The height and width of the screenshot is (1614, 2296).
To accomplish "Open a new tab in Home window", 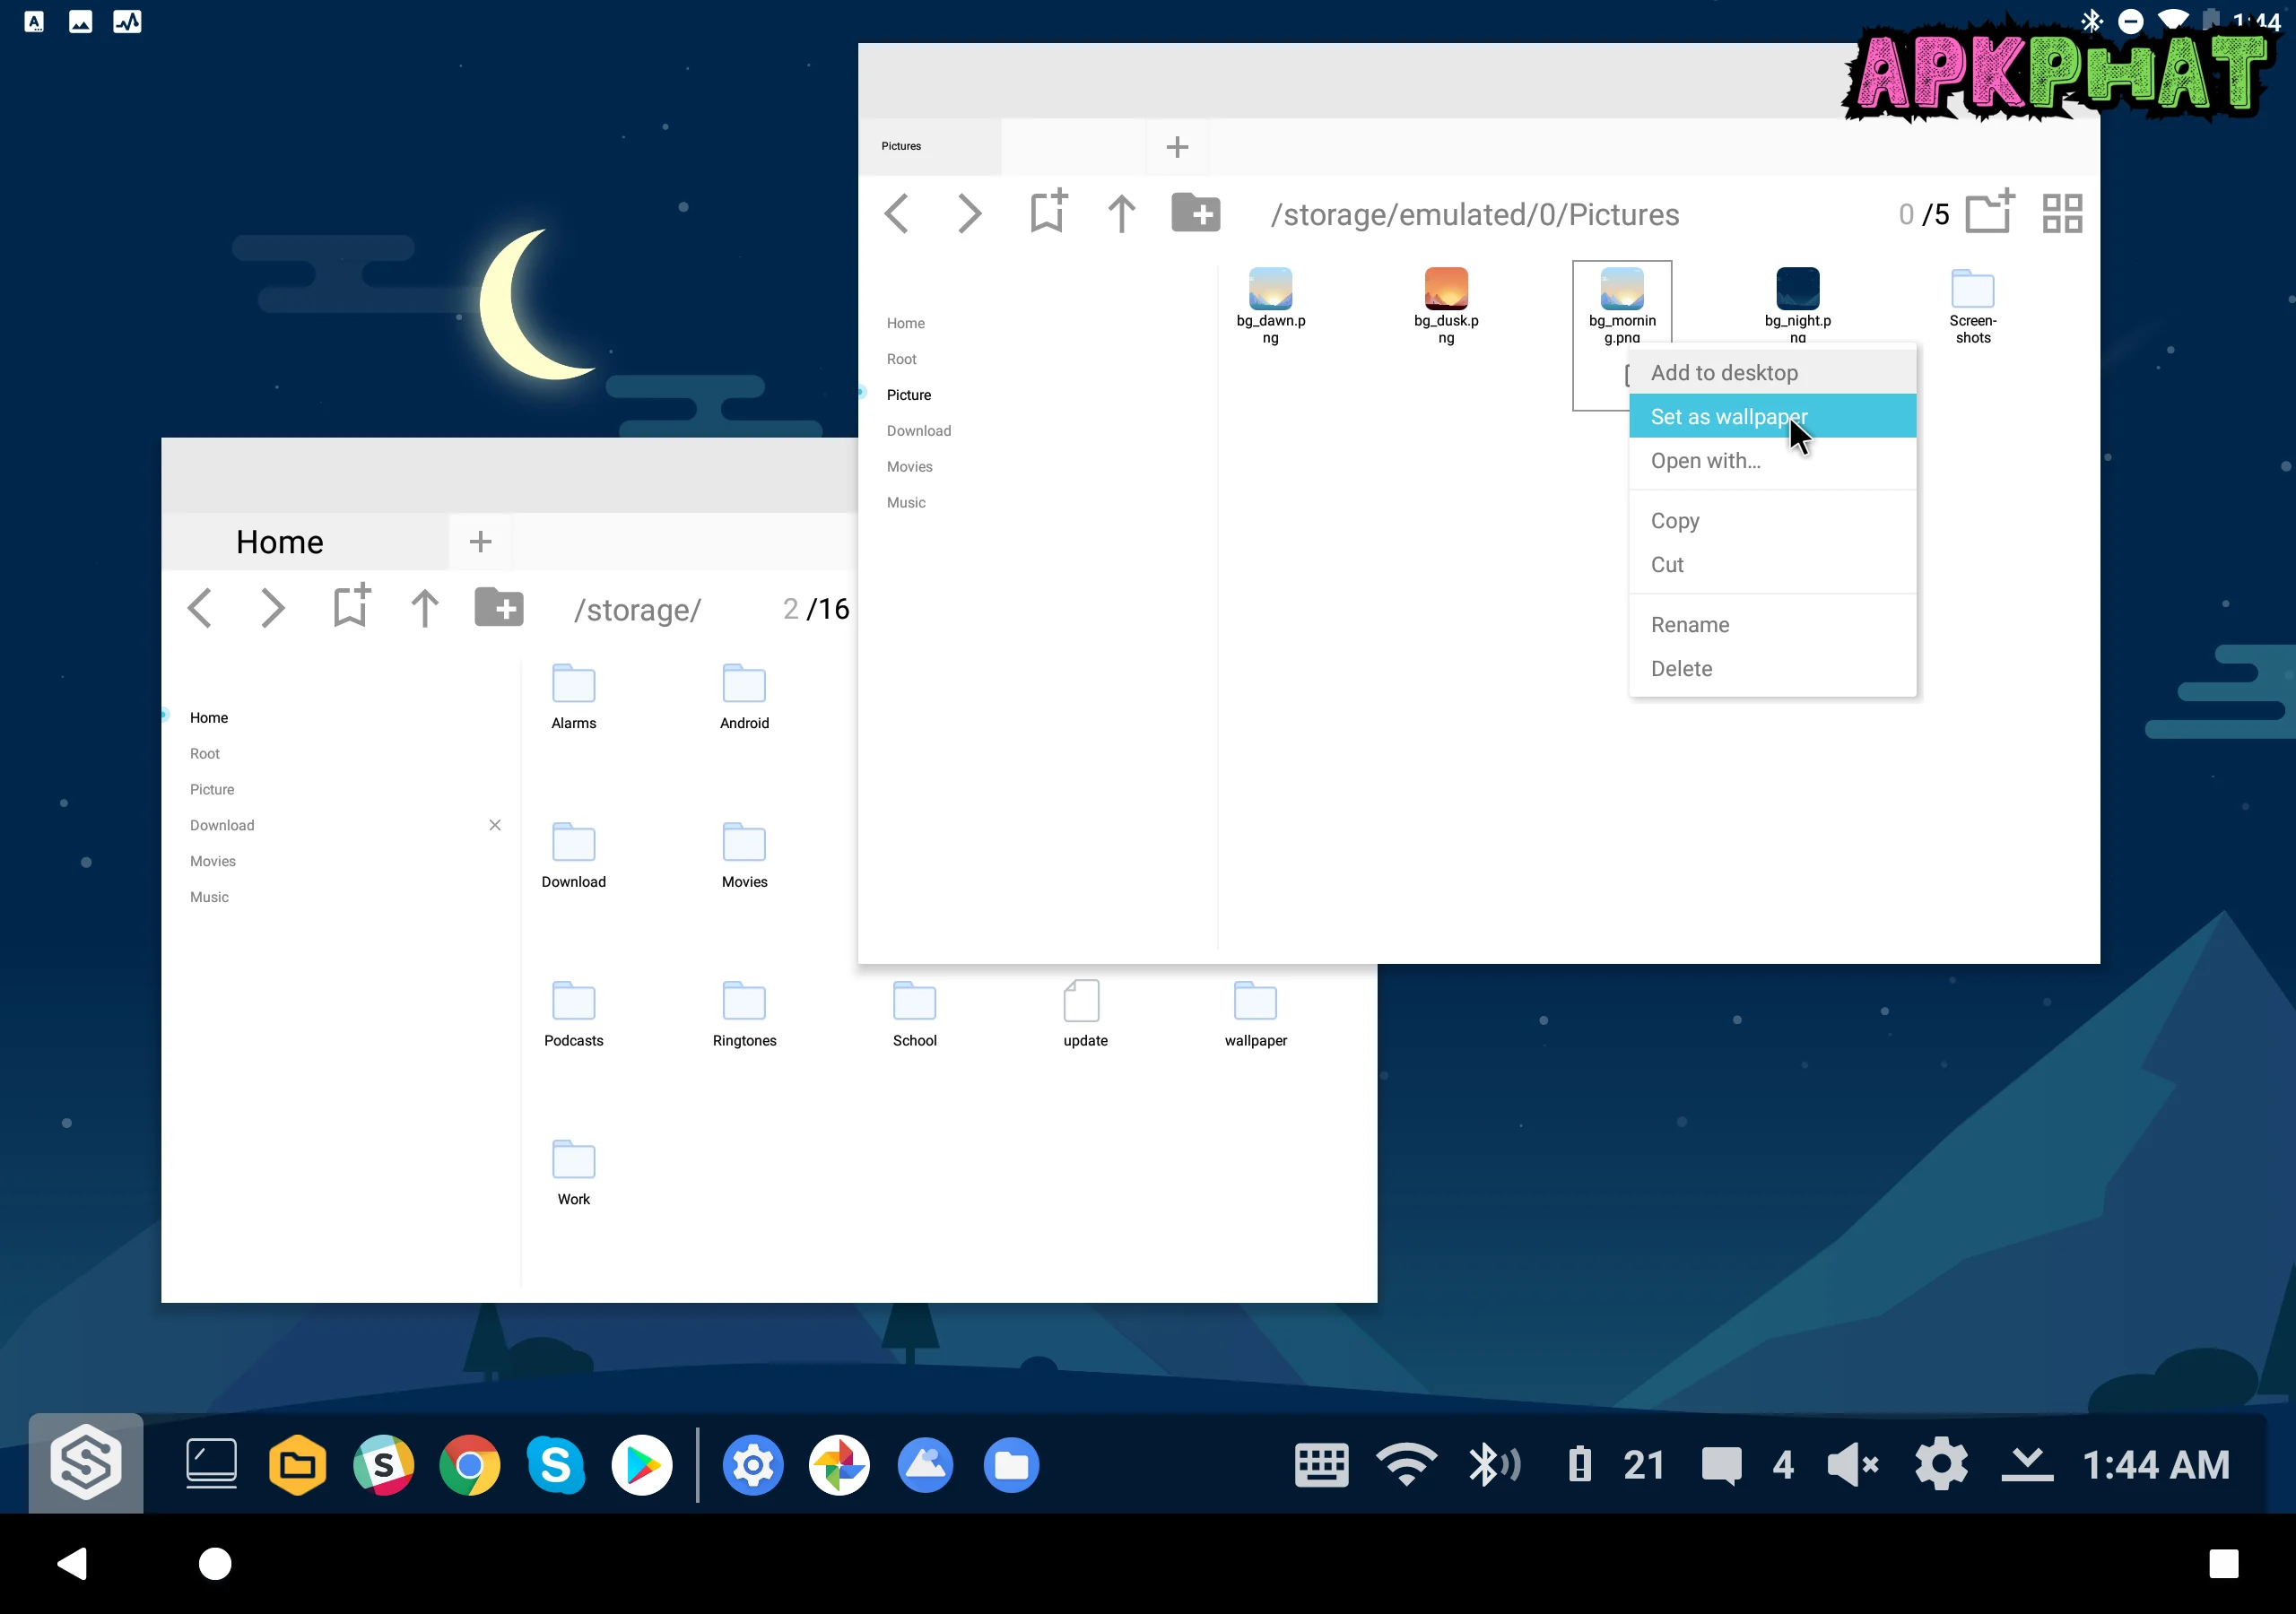I will [480, 541].
